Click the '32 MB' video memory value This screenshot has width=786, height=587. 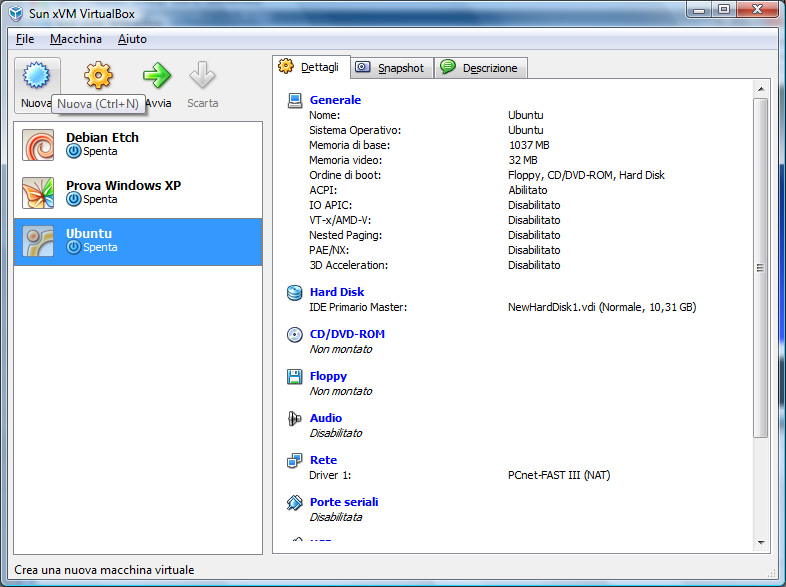(x=523, y=160)
